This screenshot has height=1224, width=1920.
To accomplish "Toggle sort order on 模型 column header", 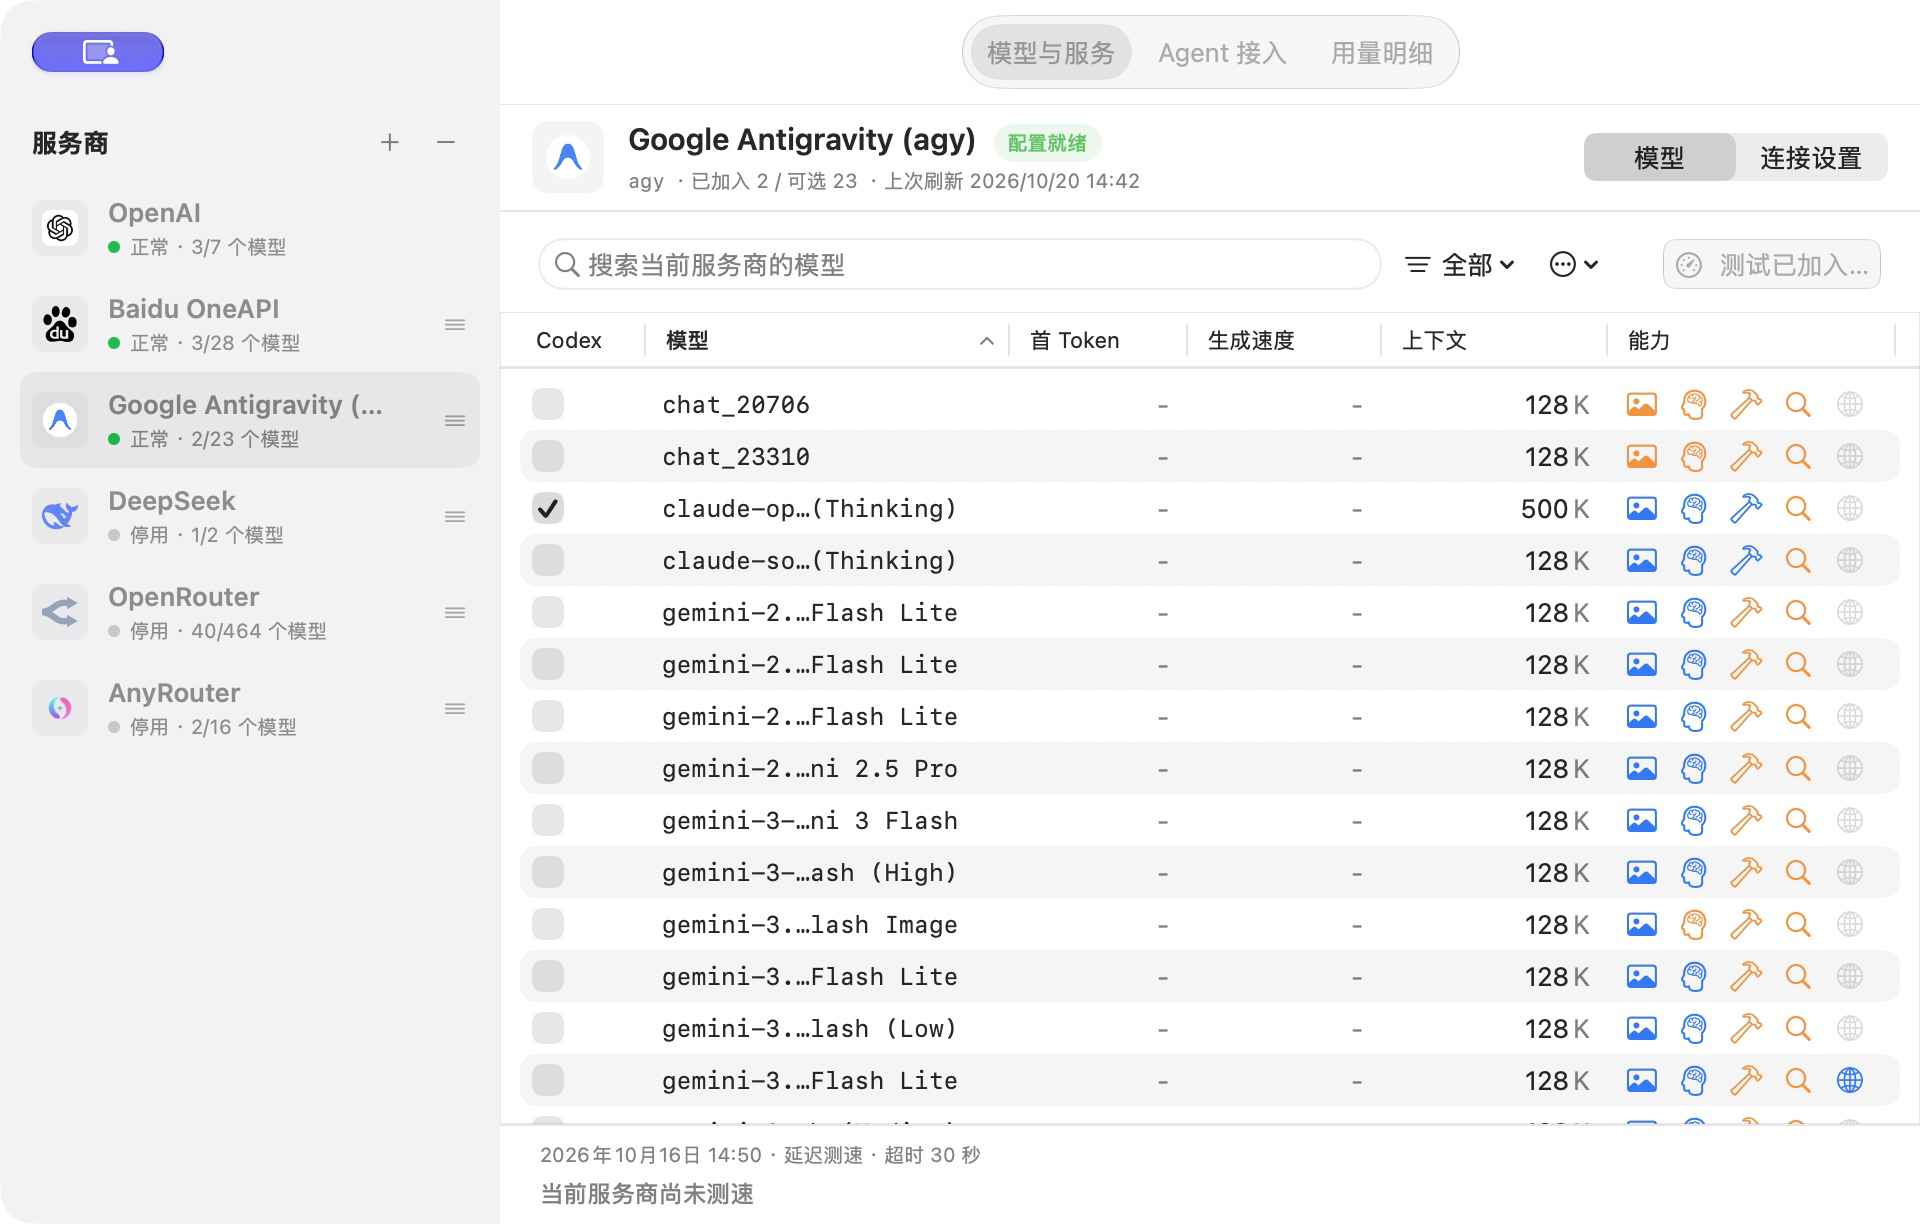I will click(x=829, y=341).
